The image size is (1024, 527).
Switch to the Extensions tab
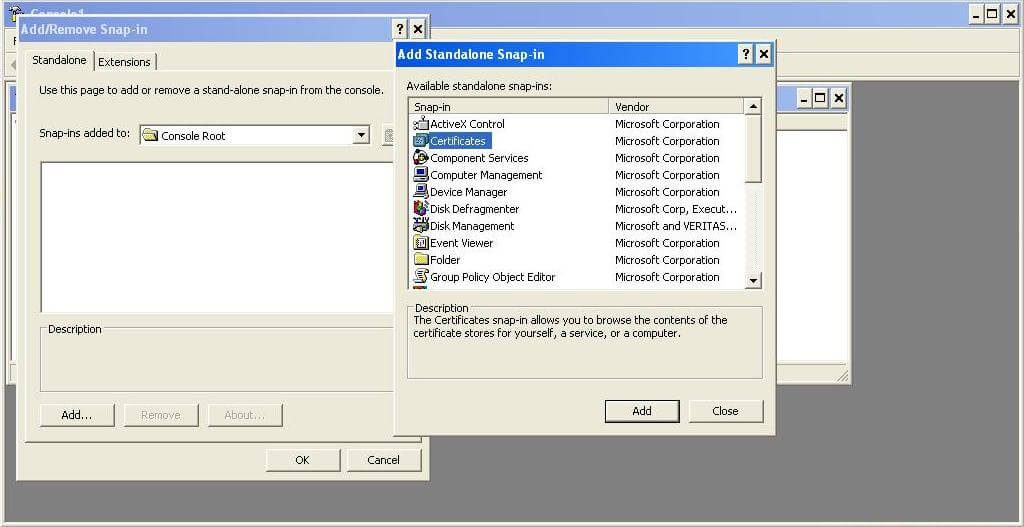[x=124, y=62]
